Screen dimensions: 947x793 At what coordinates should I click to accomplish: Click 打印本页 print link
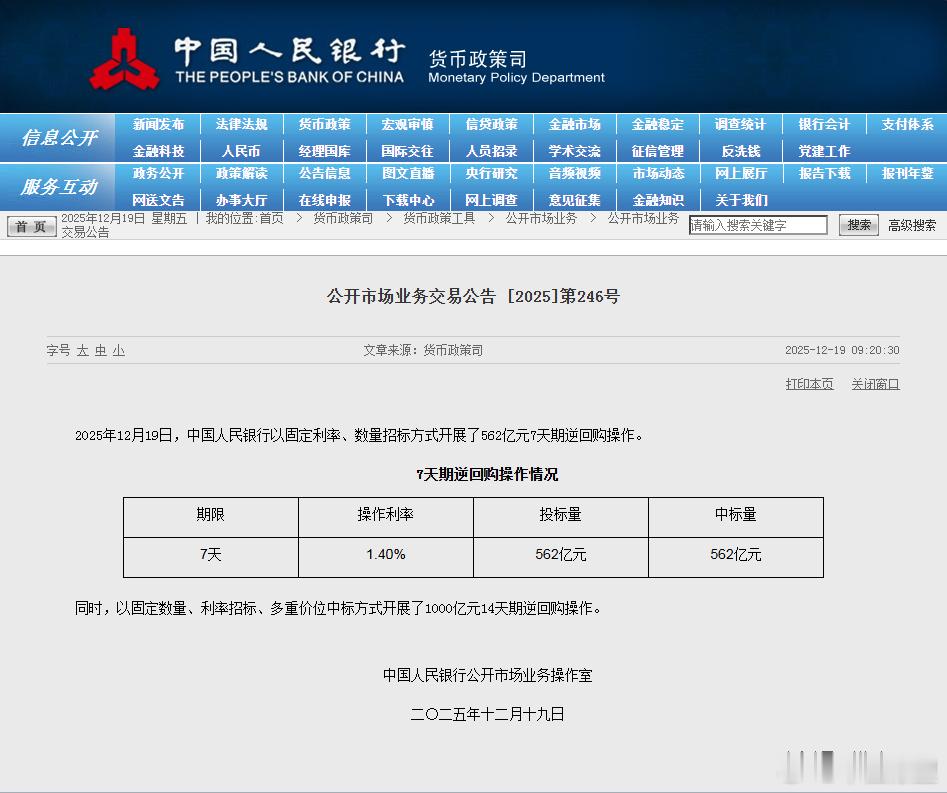pyautogui.click(x=809, y=384)
